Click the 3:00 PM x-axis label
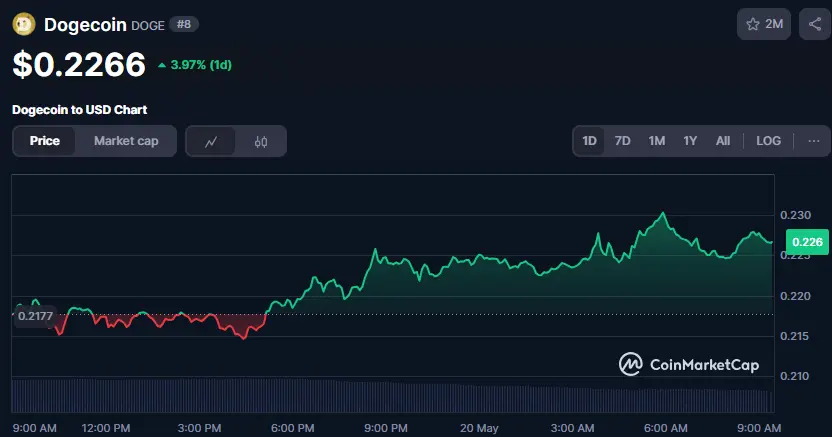 [x=199, y=428]
